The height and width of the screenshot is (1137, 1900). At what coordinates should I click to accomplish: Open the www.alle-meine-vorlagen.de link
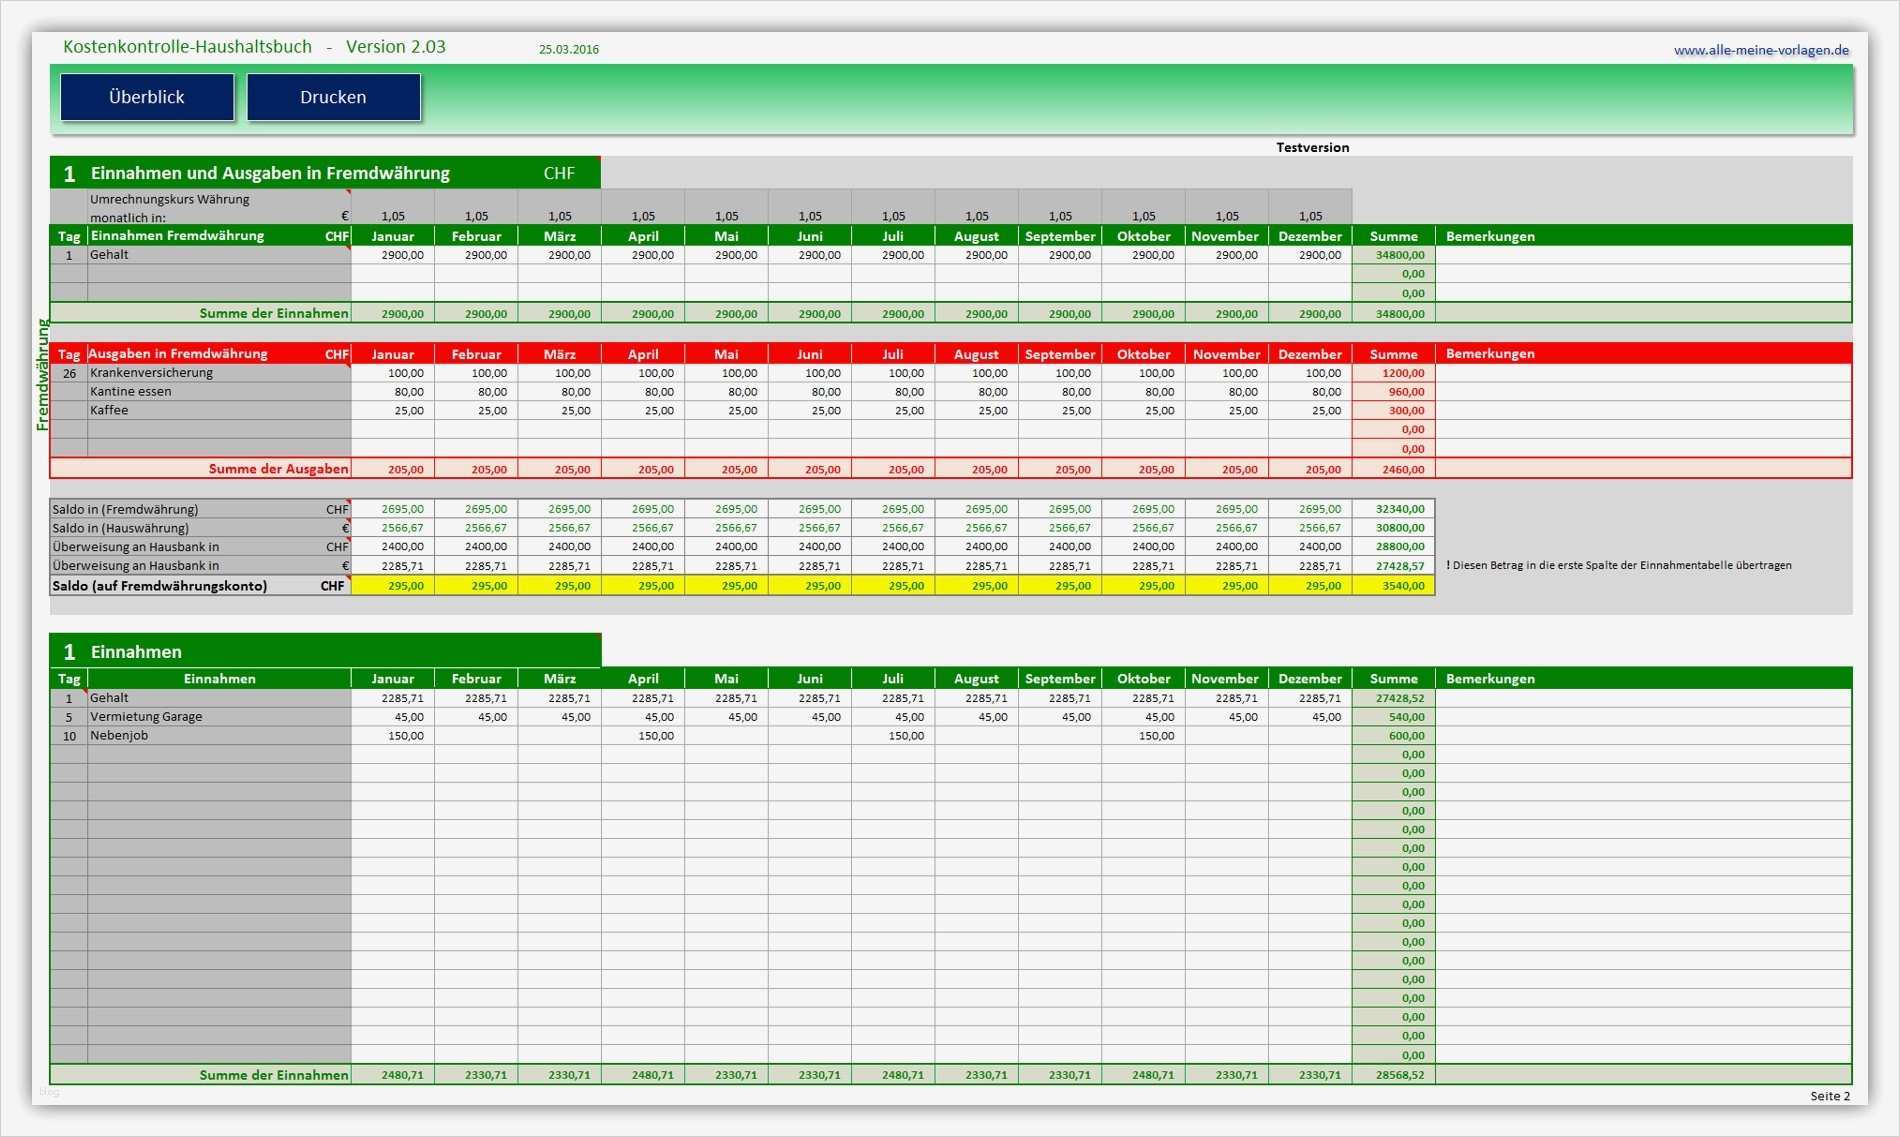1761,47
